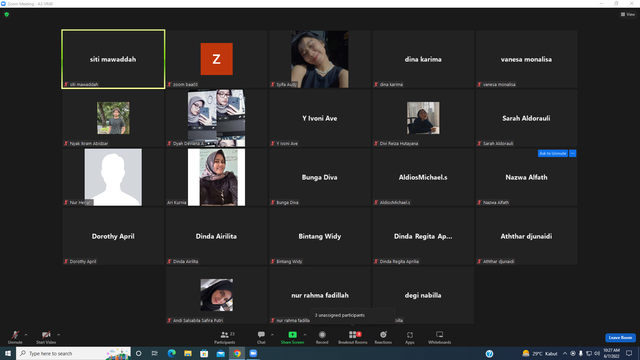Screen dimensions: 640x360
Task: Select Divi Reiza Hutayana's photo tile
Action: (423, 118)
